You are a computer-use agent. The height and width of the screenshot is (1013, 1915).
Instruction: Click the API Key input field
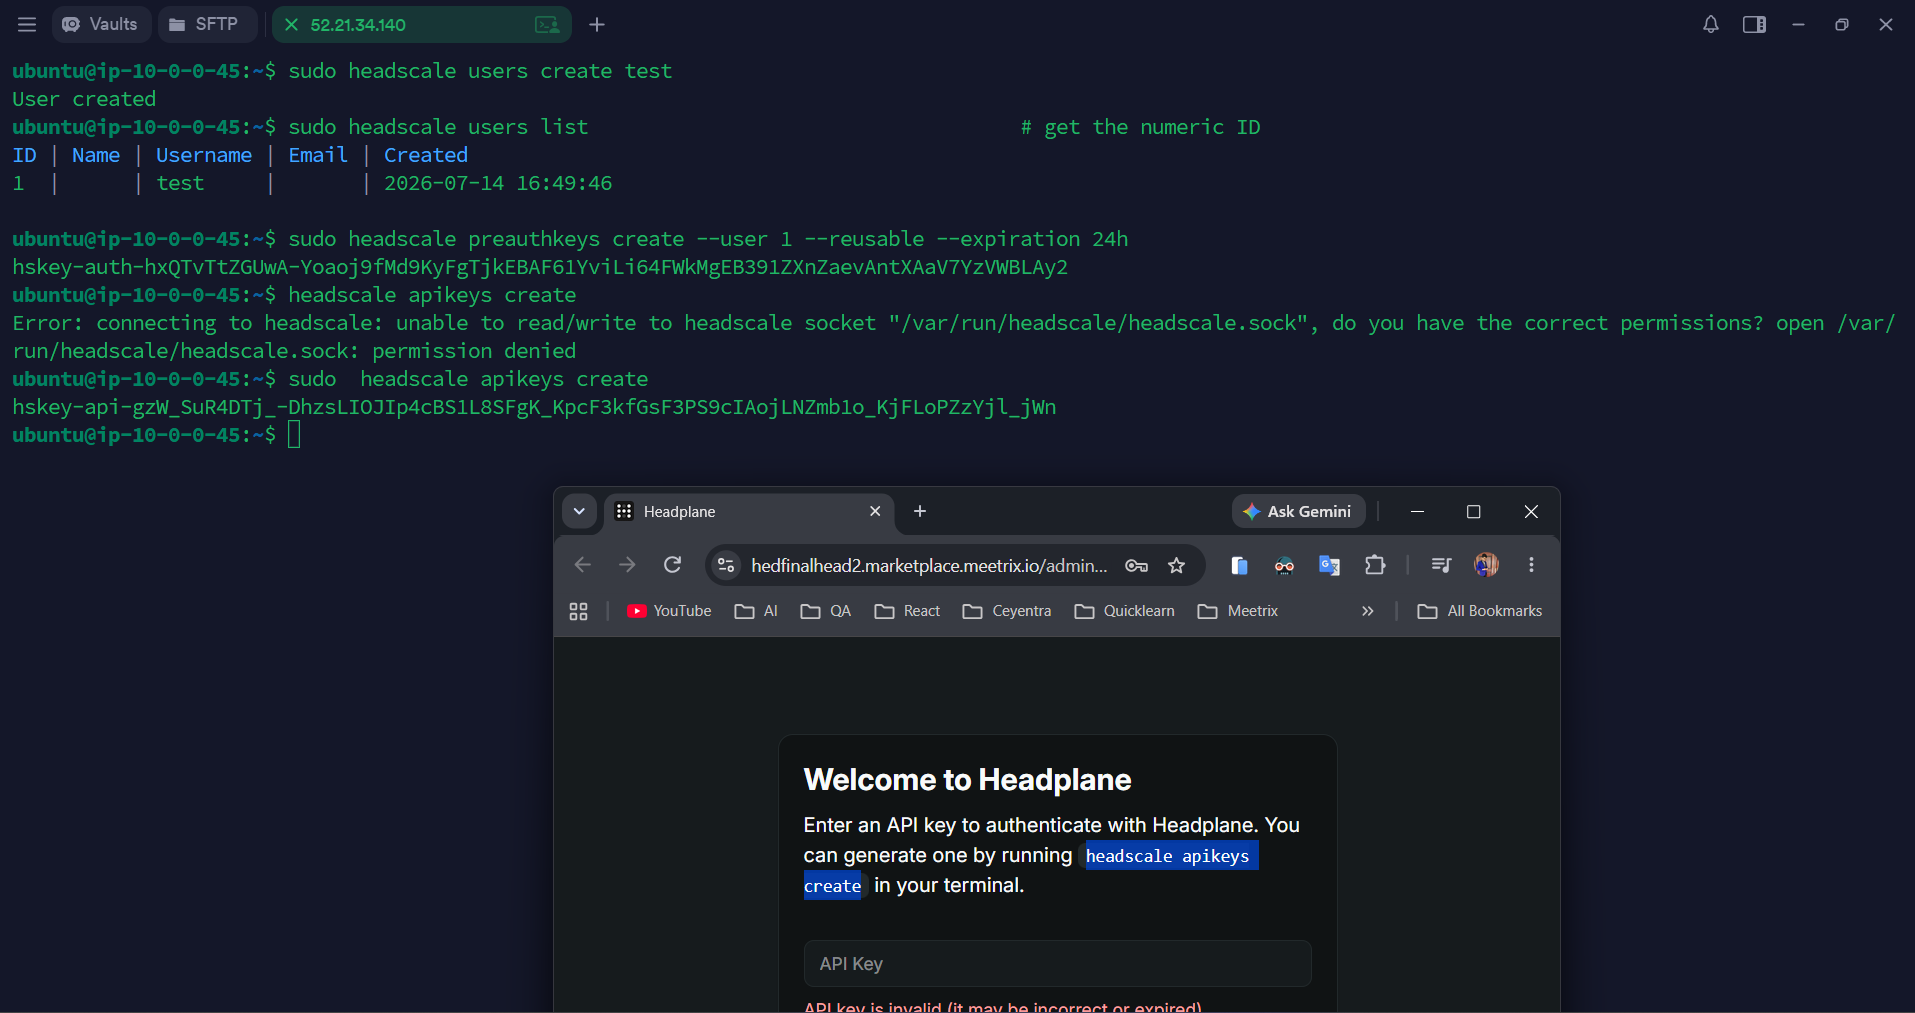[x=1057, y=964]
